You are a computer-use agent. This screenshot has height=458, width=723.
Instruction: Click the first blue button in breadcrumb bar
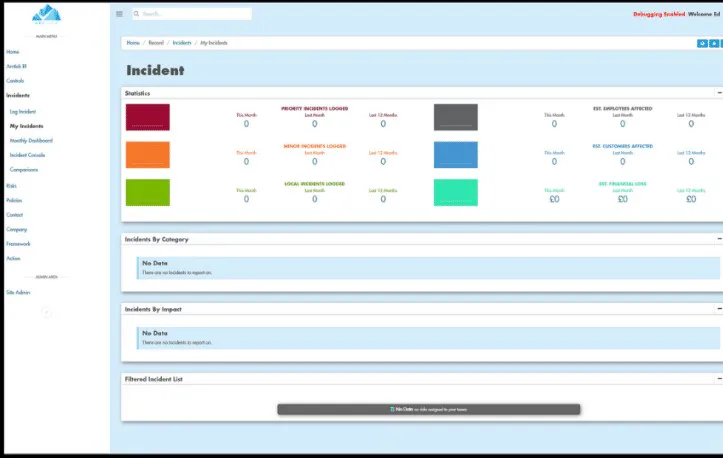[702, 43]
